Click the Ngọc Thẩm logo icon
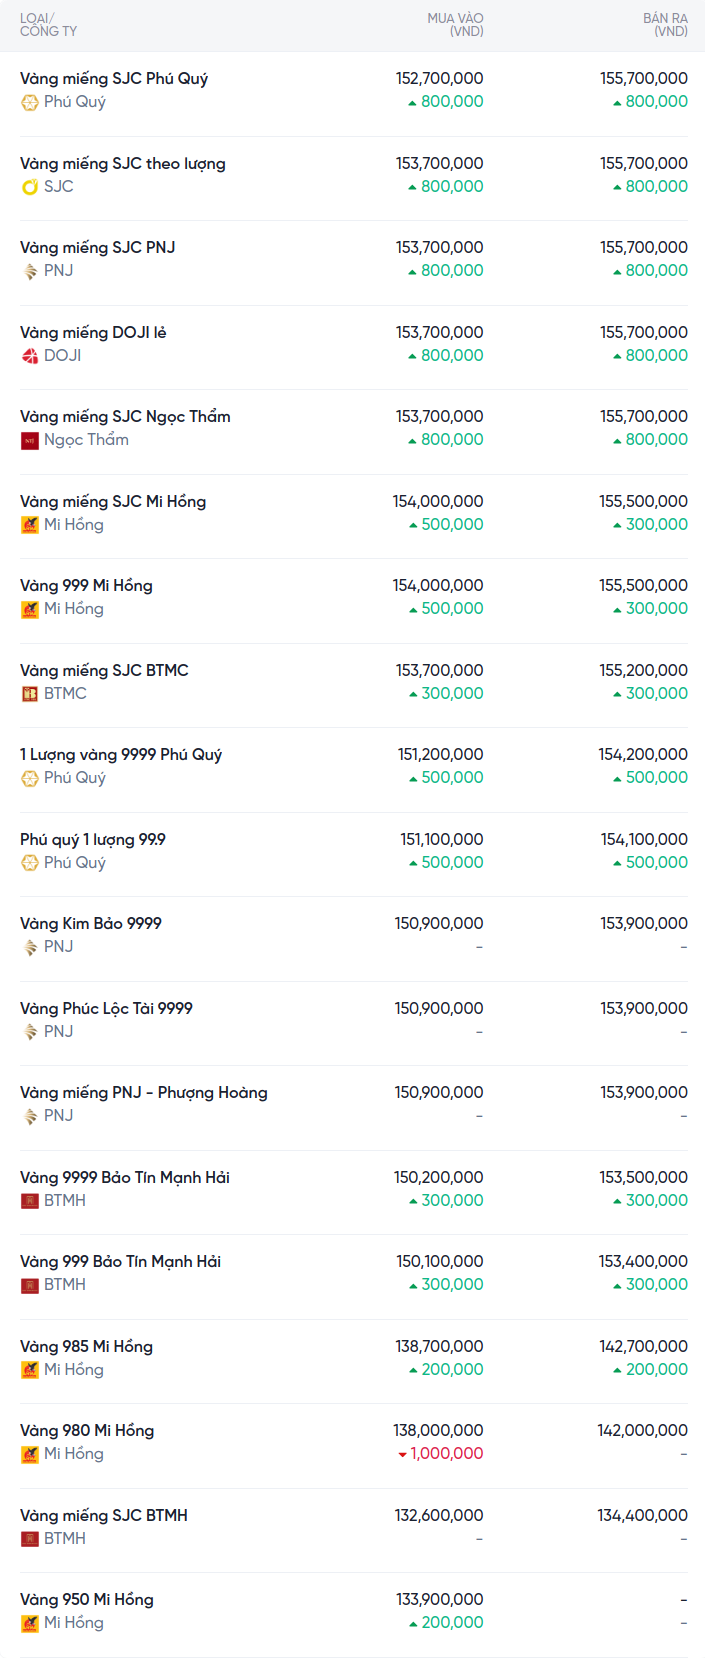The height and width of the screenshot is (1658, 705). pos(30,440)
